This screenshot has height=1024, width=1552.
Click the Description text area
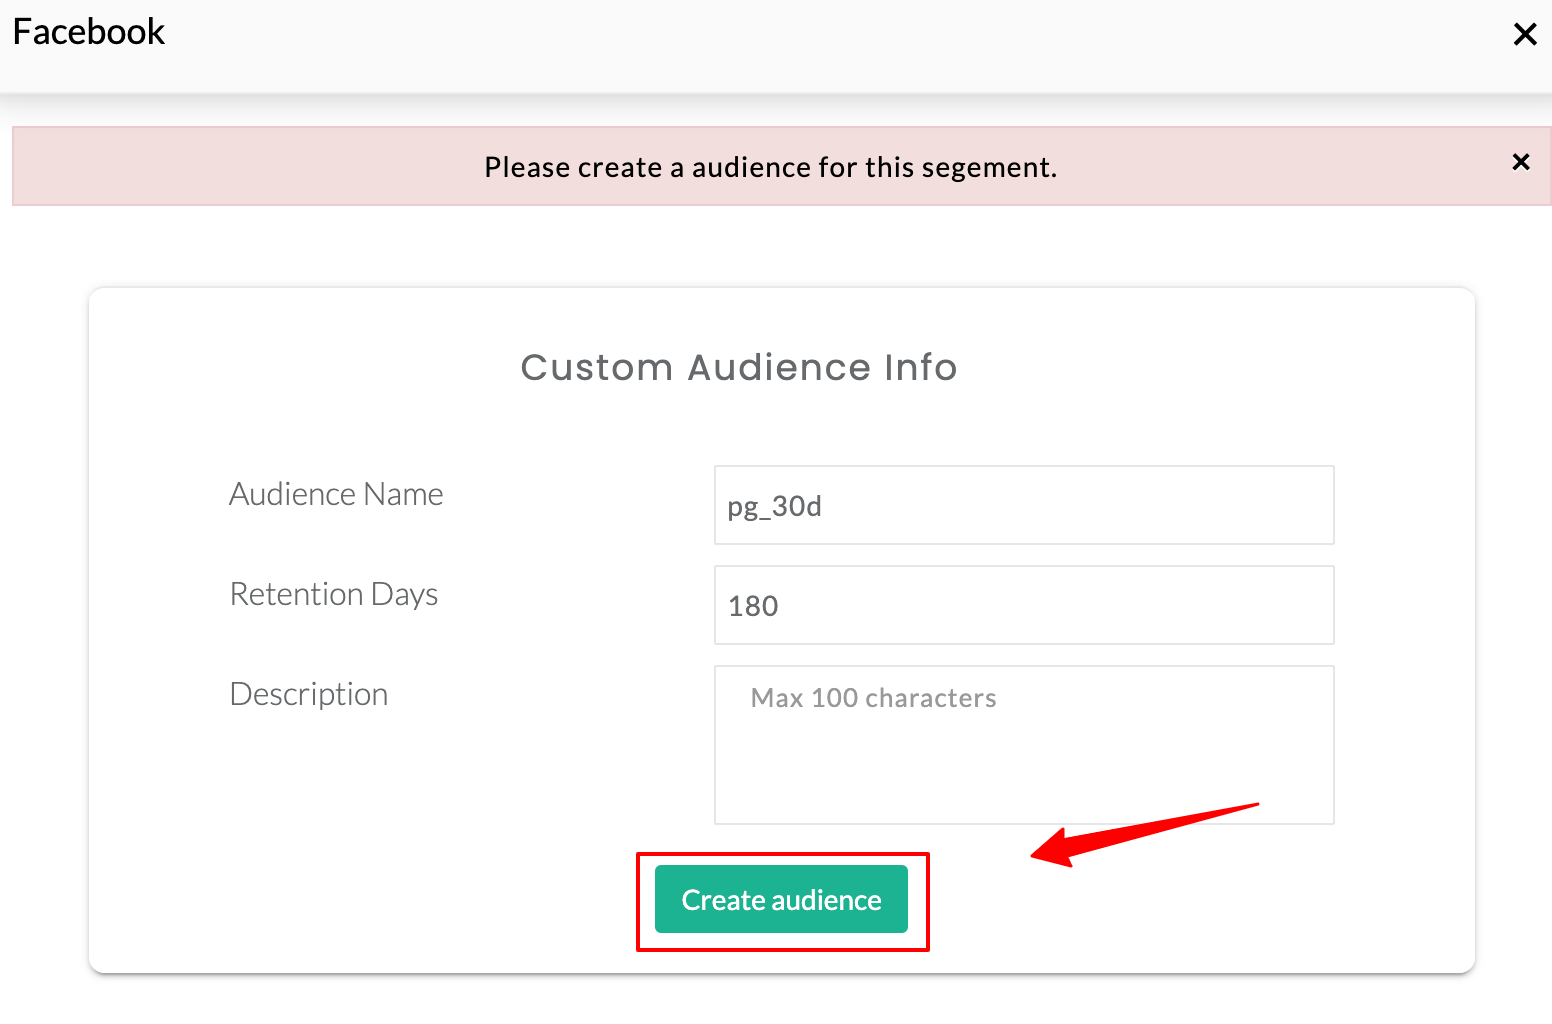click(x=1023, y=745)
